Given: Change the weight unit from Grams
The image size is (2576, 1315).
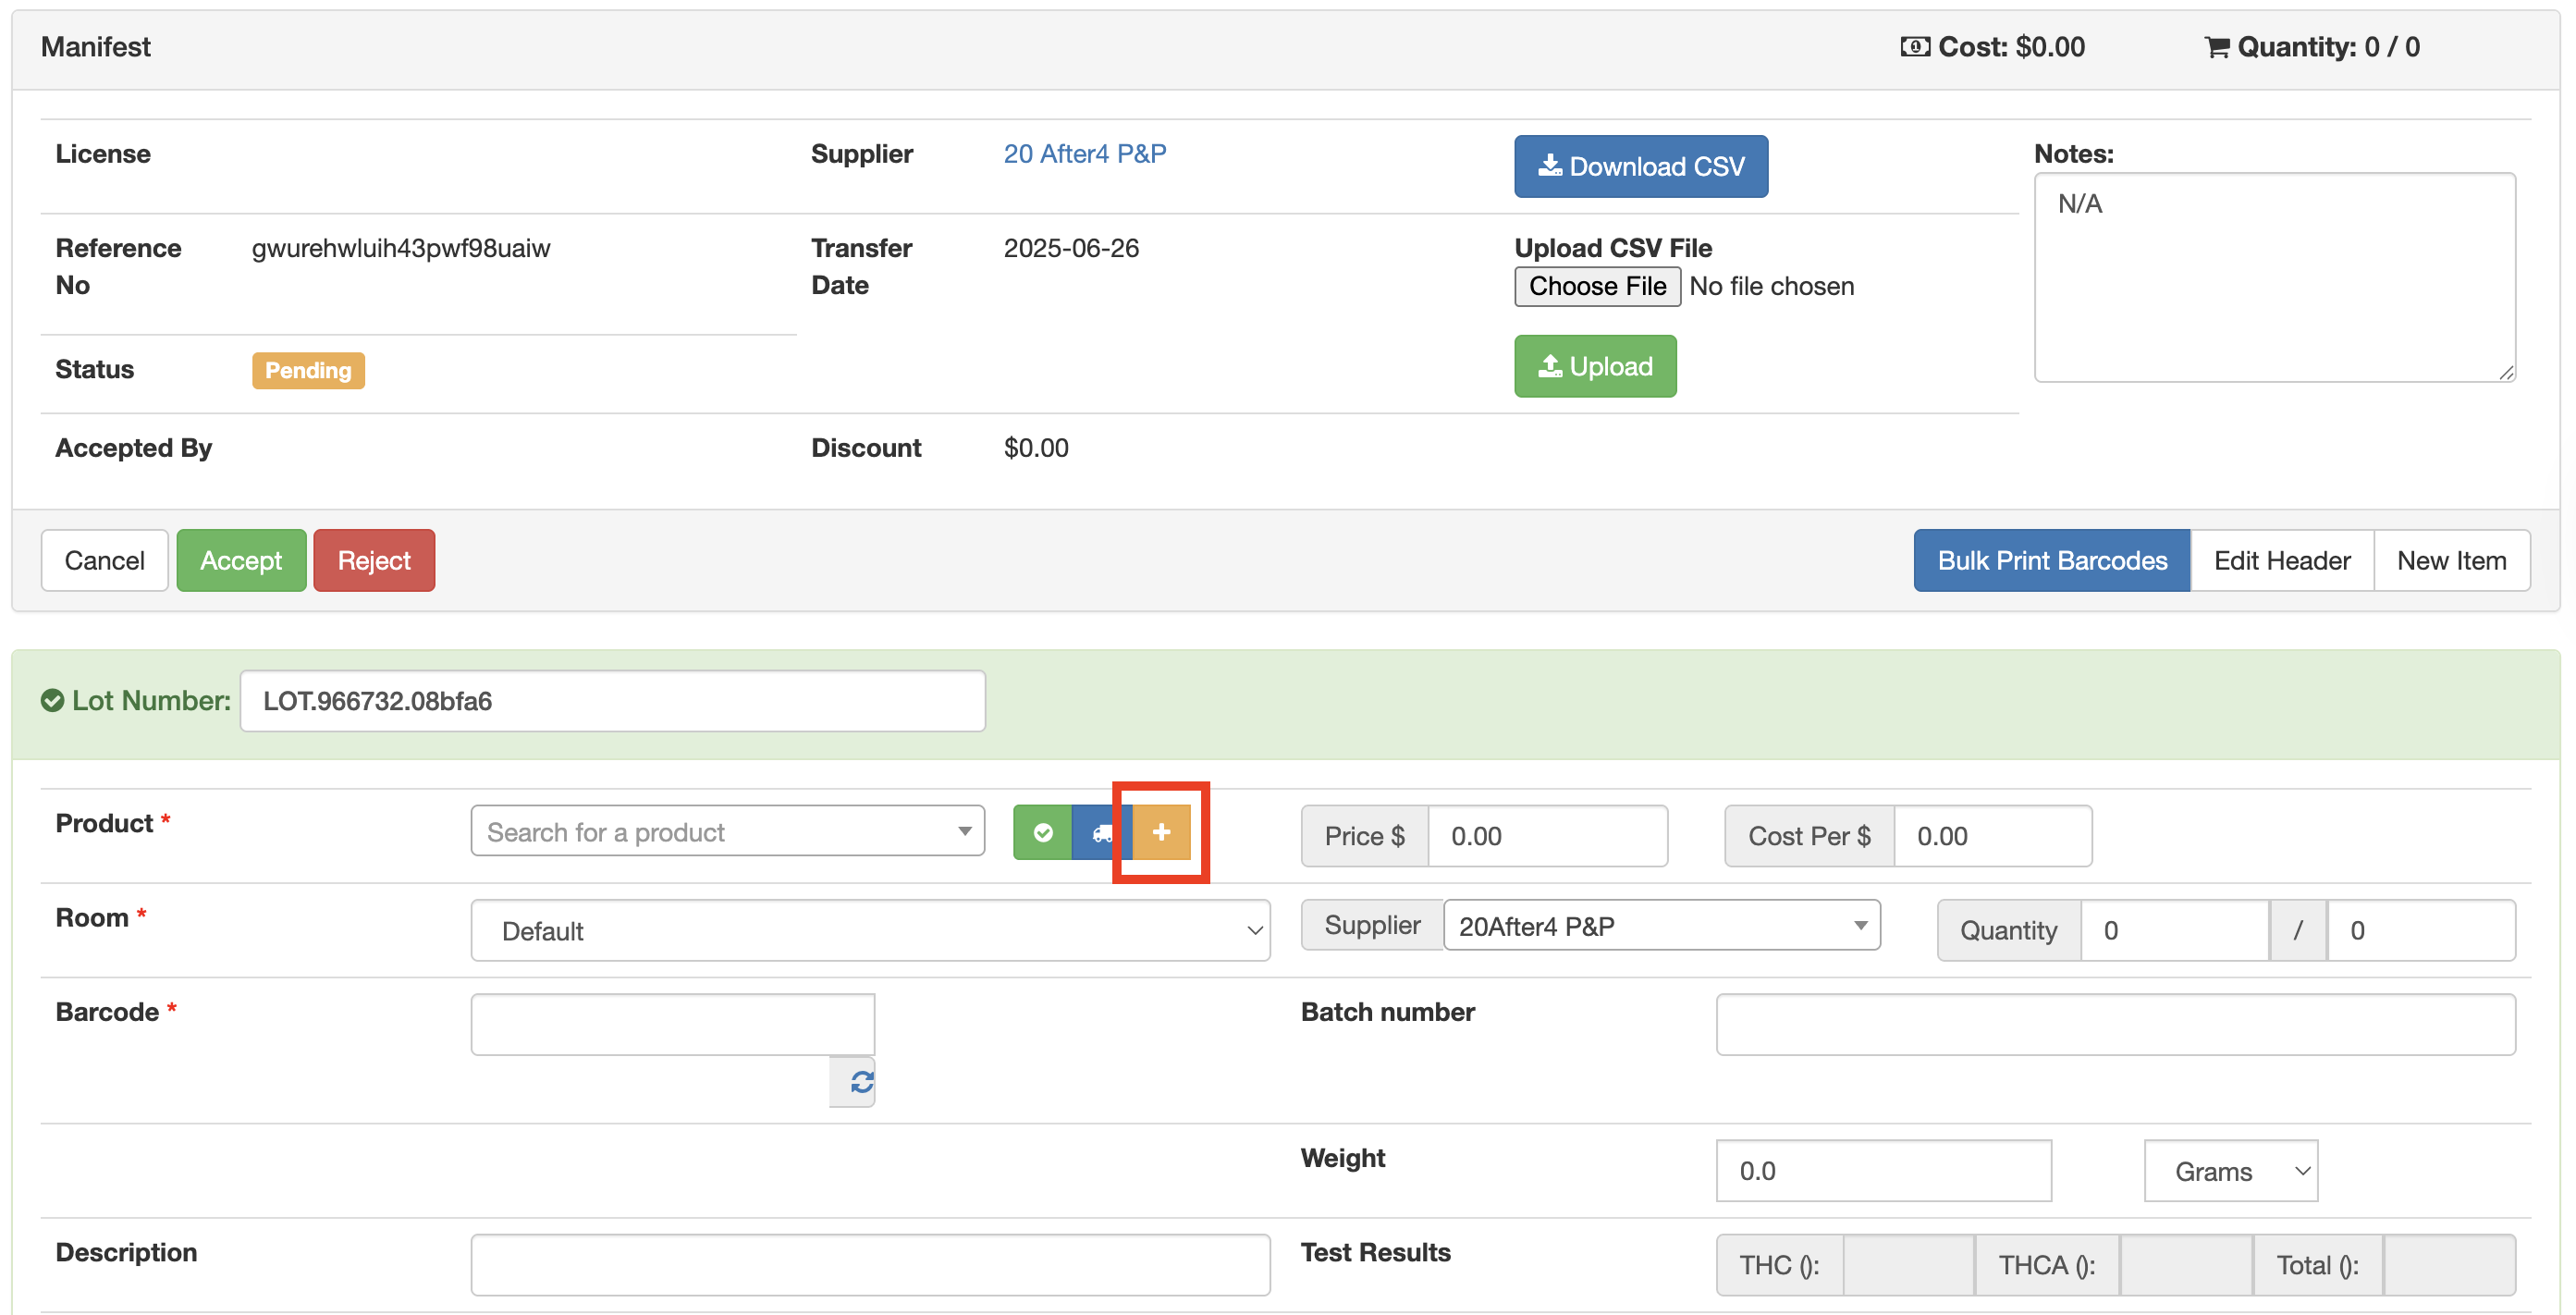Looking at the screenshot, I should [x=2230, y=1170].
